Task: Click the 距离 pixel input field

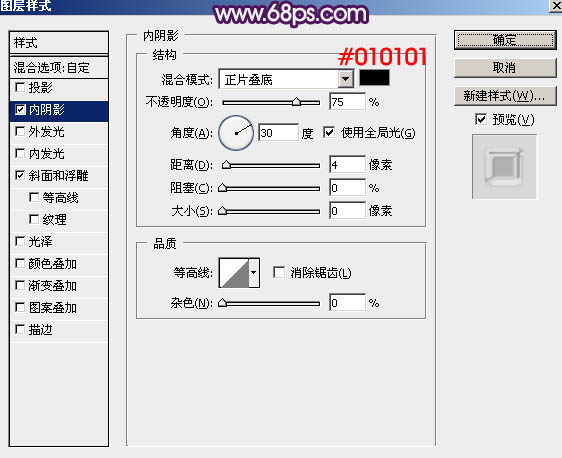Action: click(x=347, y=165)
